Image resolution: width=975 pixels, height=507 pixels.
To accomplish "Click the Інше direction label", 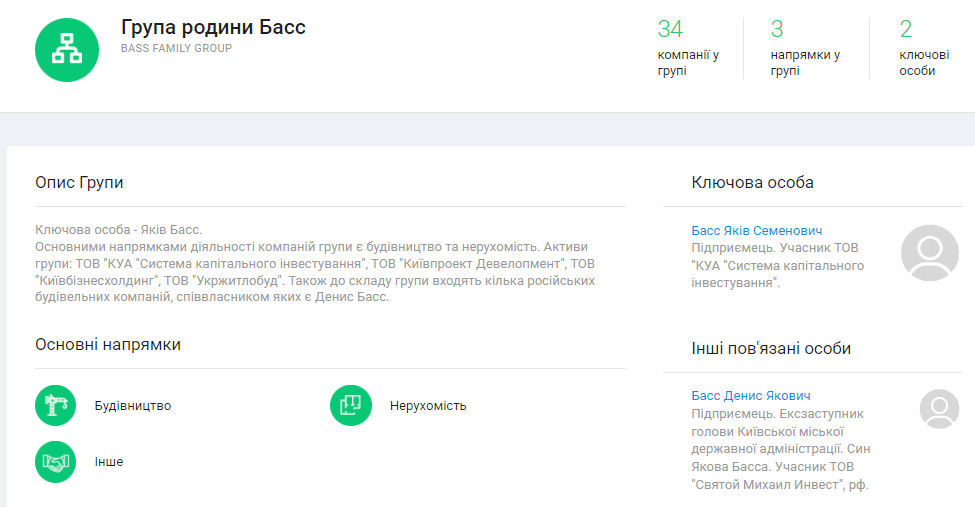I will click(x=109, y=462).
